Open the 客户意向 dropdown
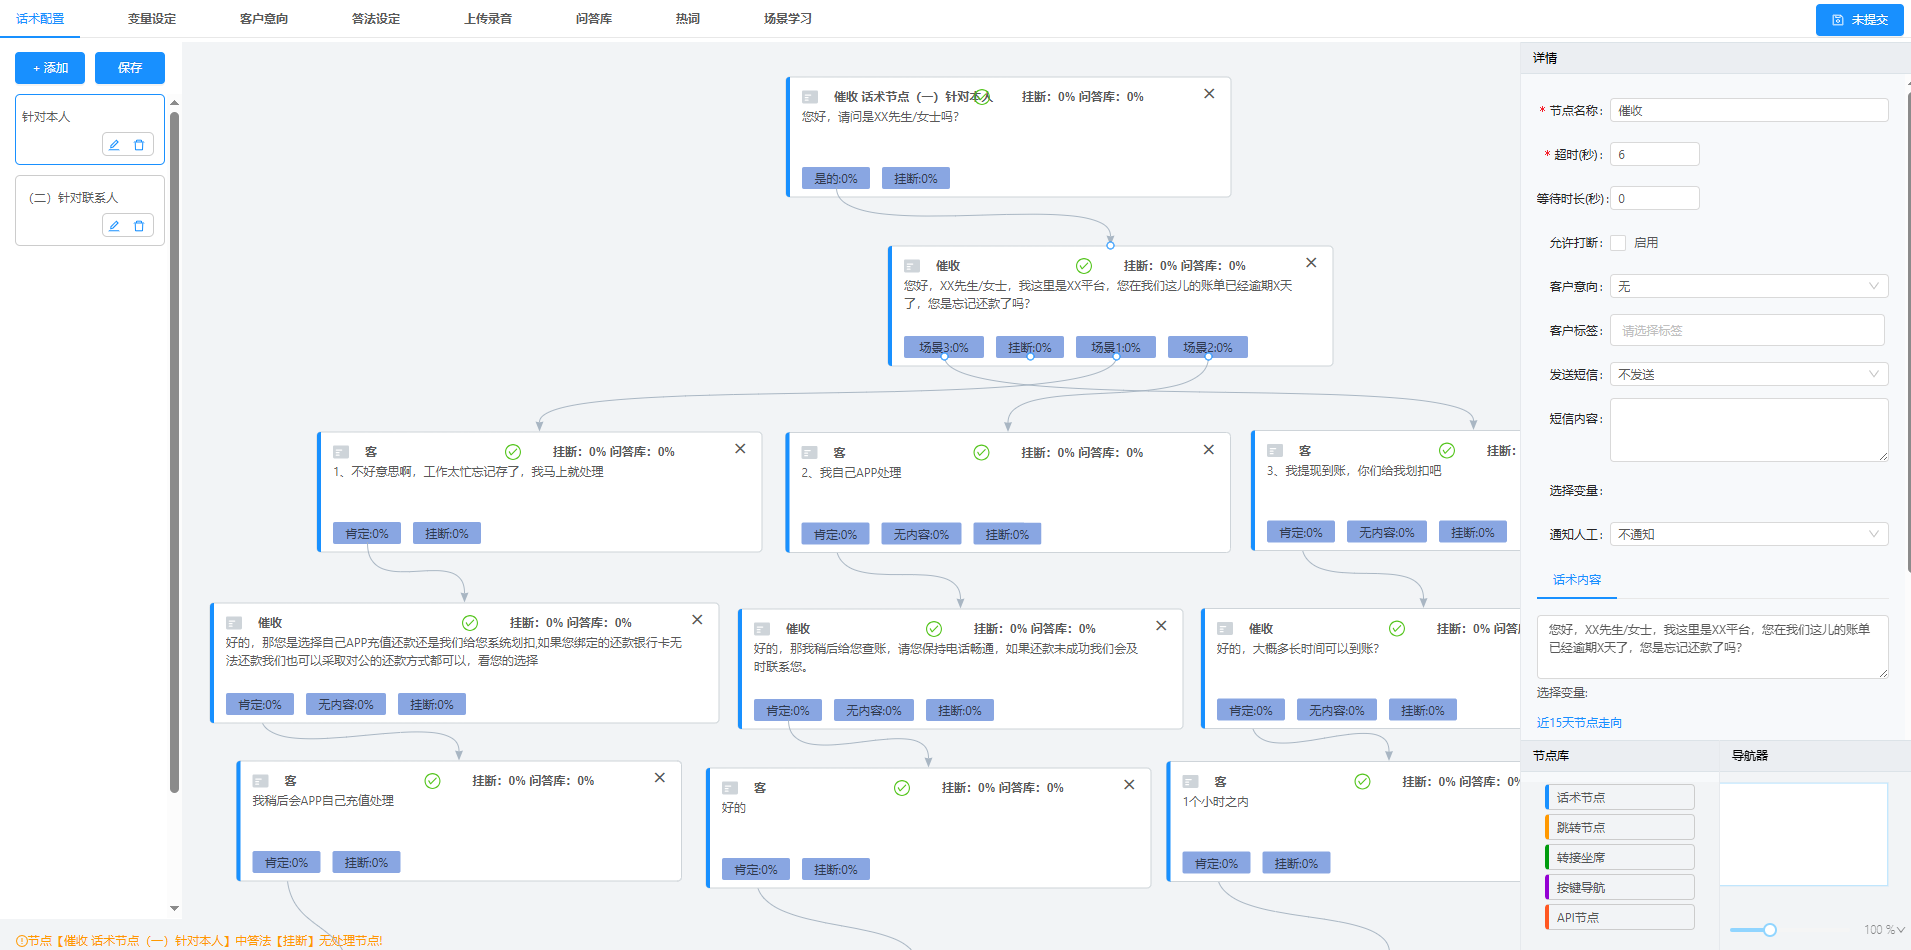Screen dimensions: 1911x950 click(x=1748, y=287)
